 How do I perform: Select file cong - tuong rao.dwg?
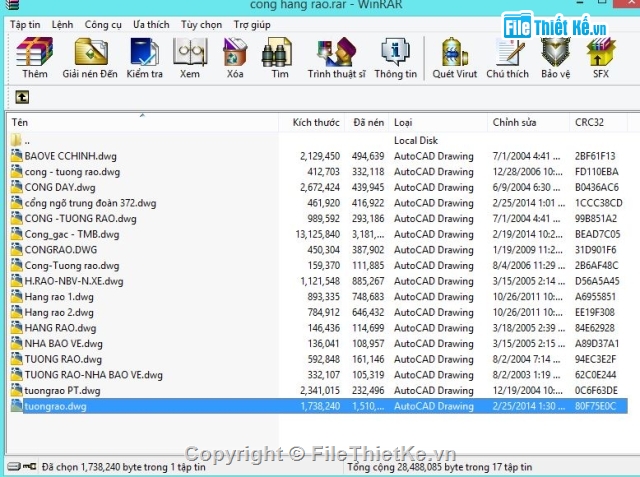pos(72,172)
